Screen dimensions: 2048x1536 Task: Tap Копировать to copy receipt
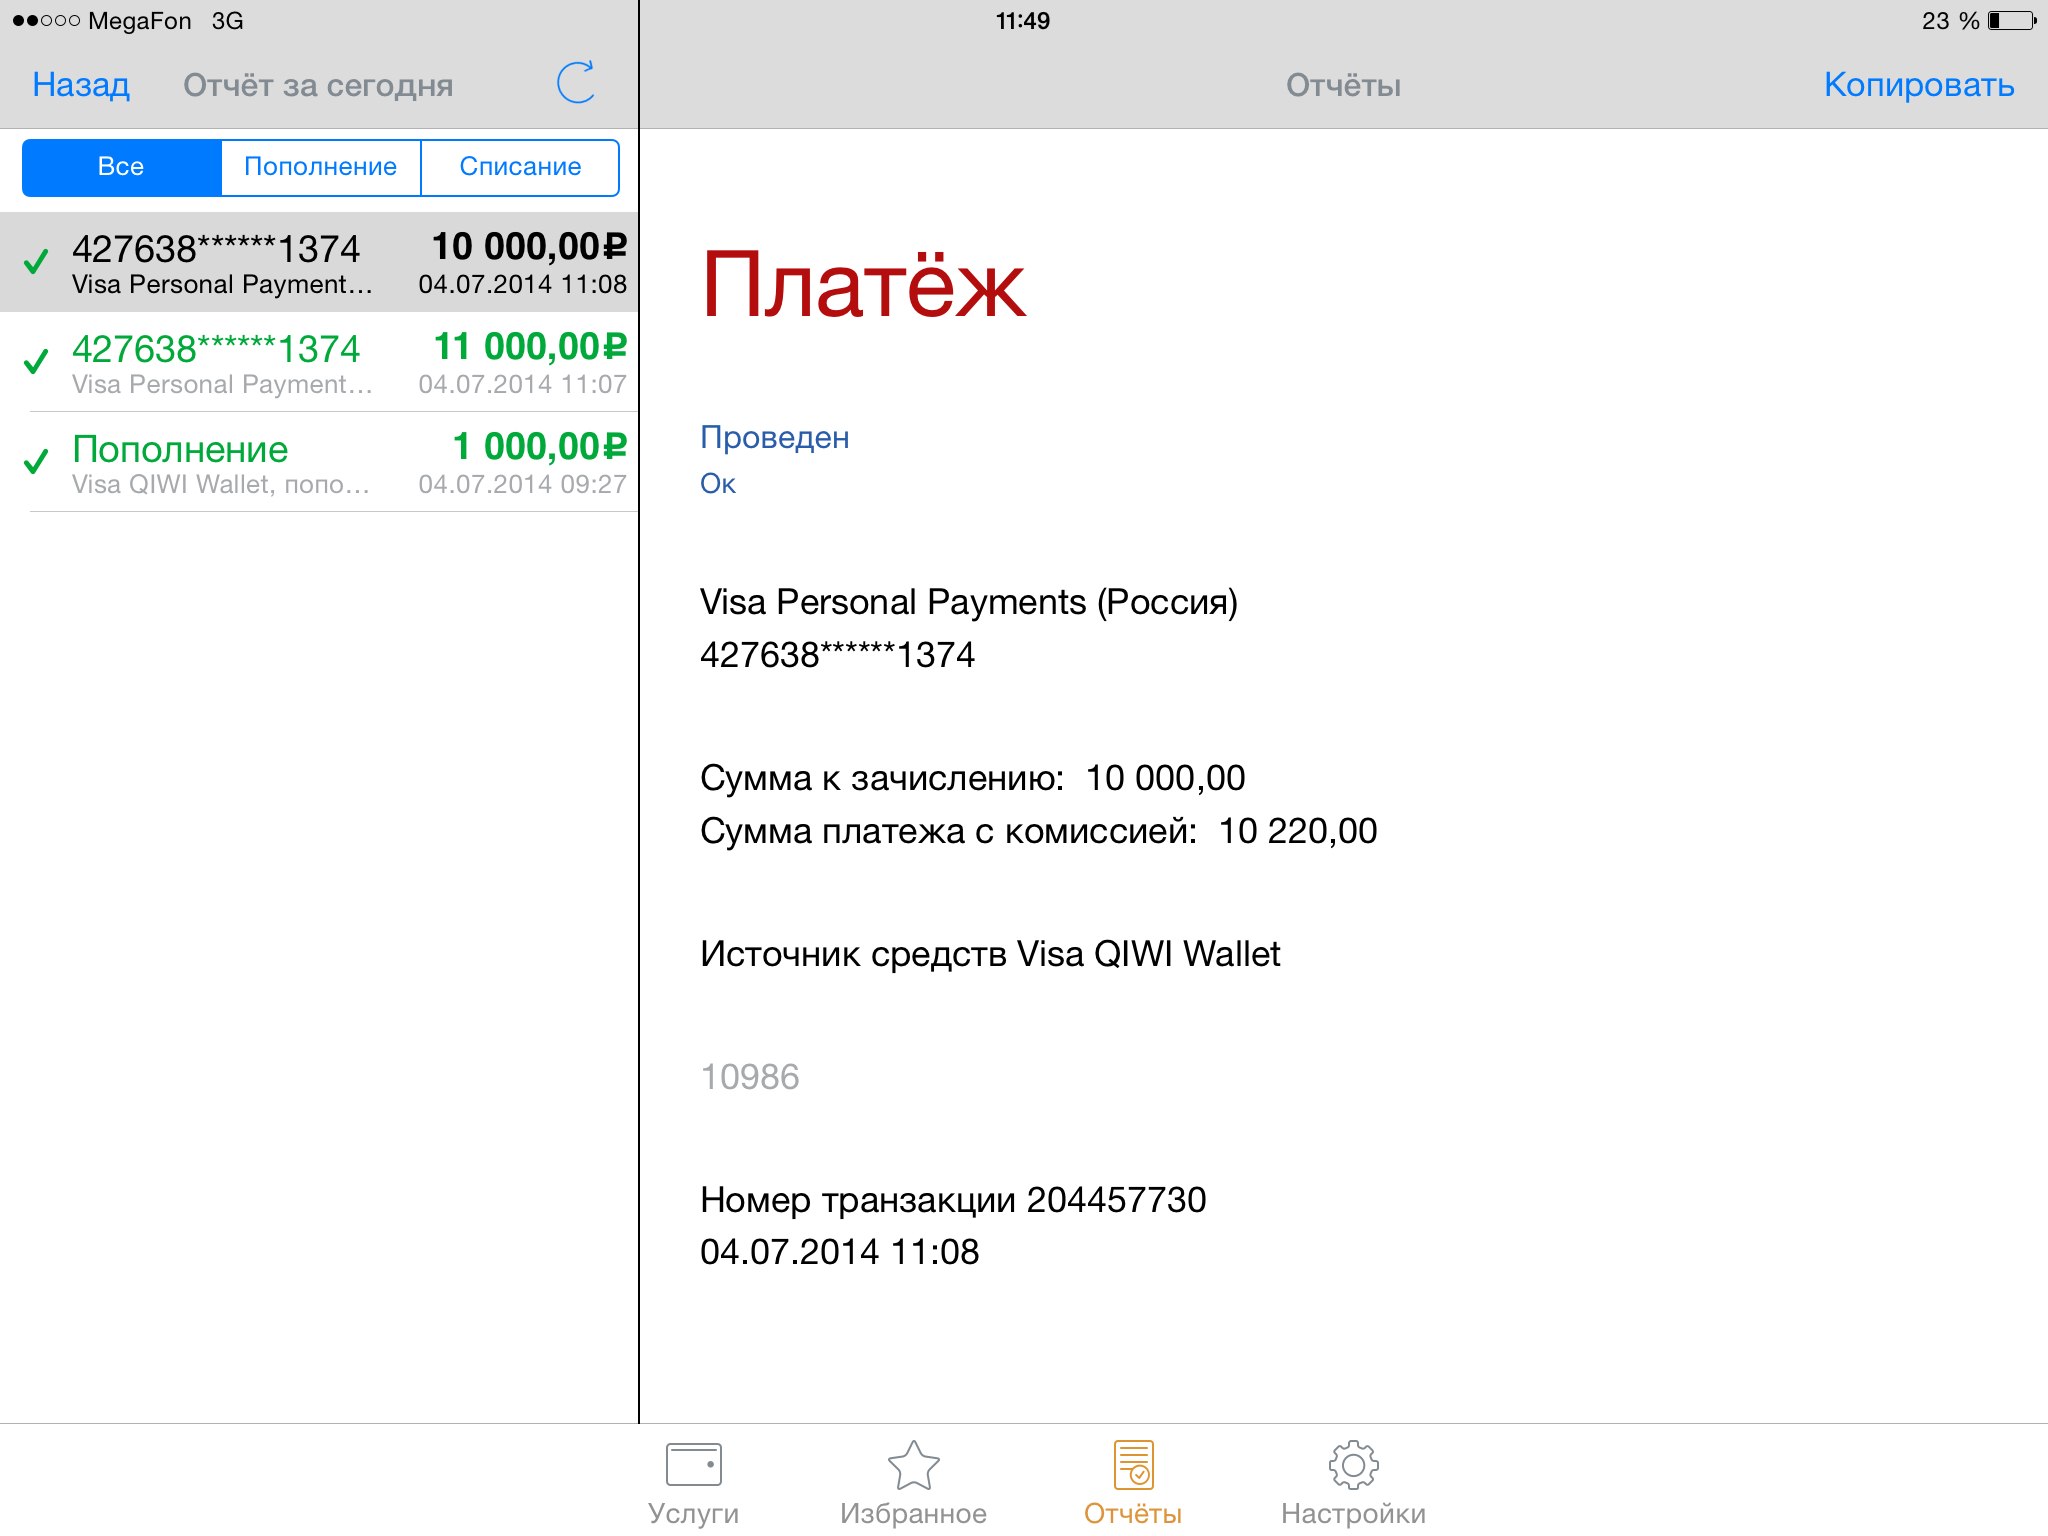(x=1918, y=85)
